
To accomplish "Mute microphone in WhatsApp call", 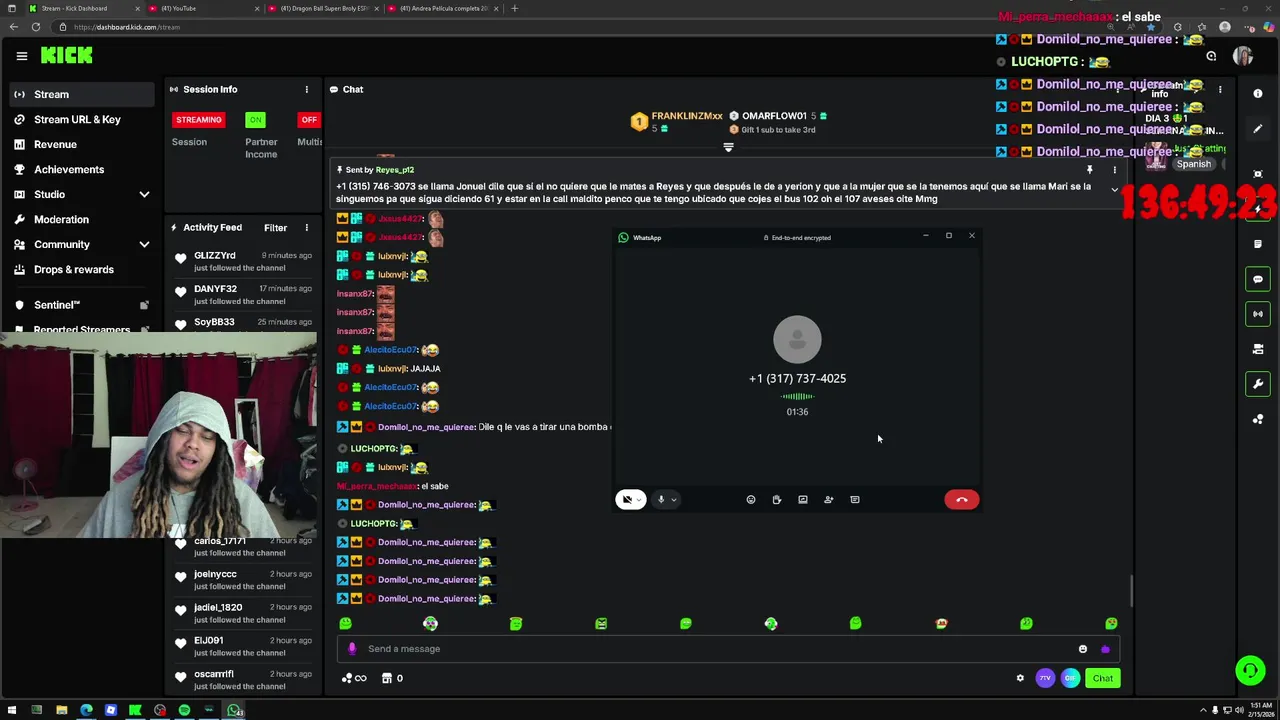I will (660, 499).
